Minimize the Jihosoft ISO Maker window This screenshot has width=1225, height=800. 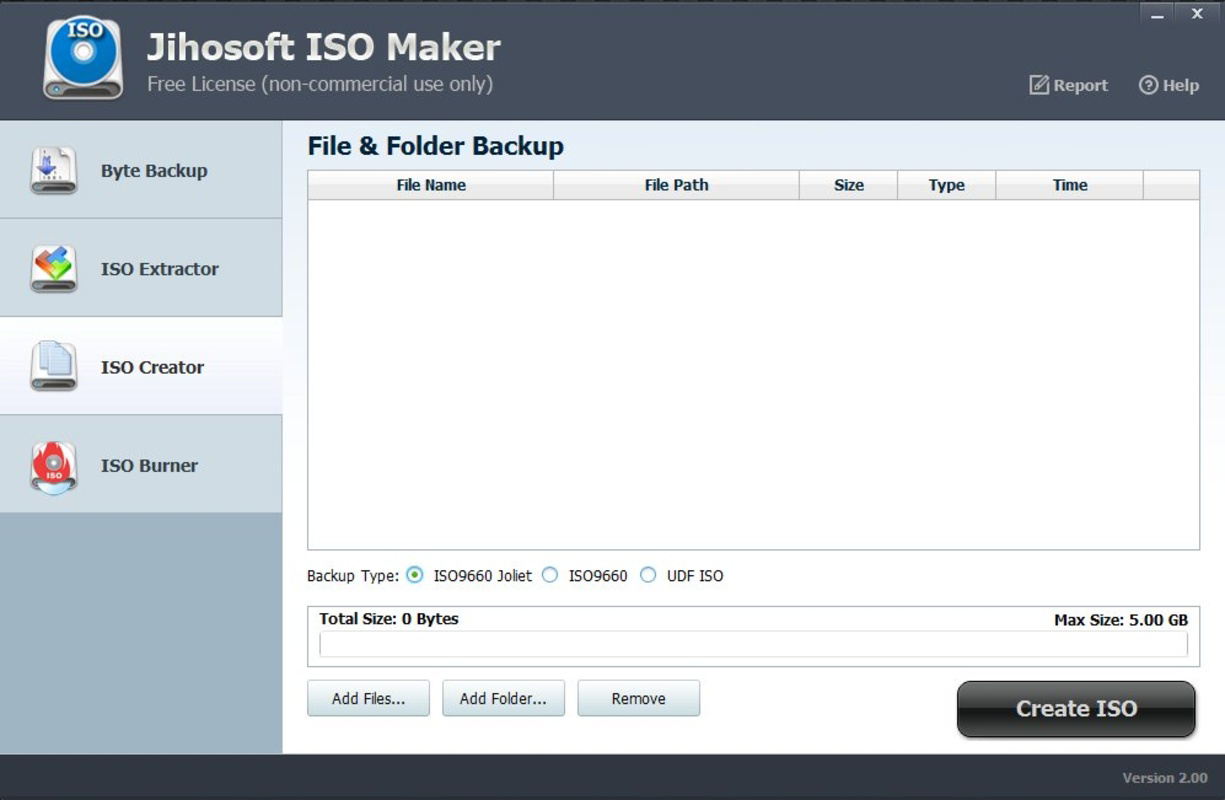(x=1157, y=14)
